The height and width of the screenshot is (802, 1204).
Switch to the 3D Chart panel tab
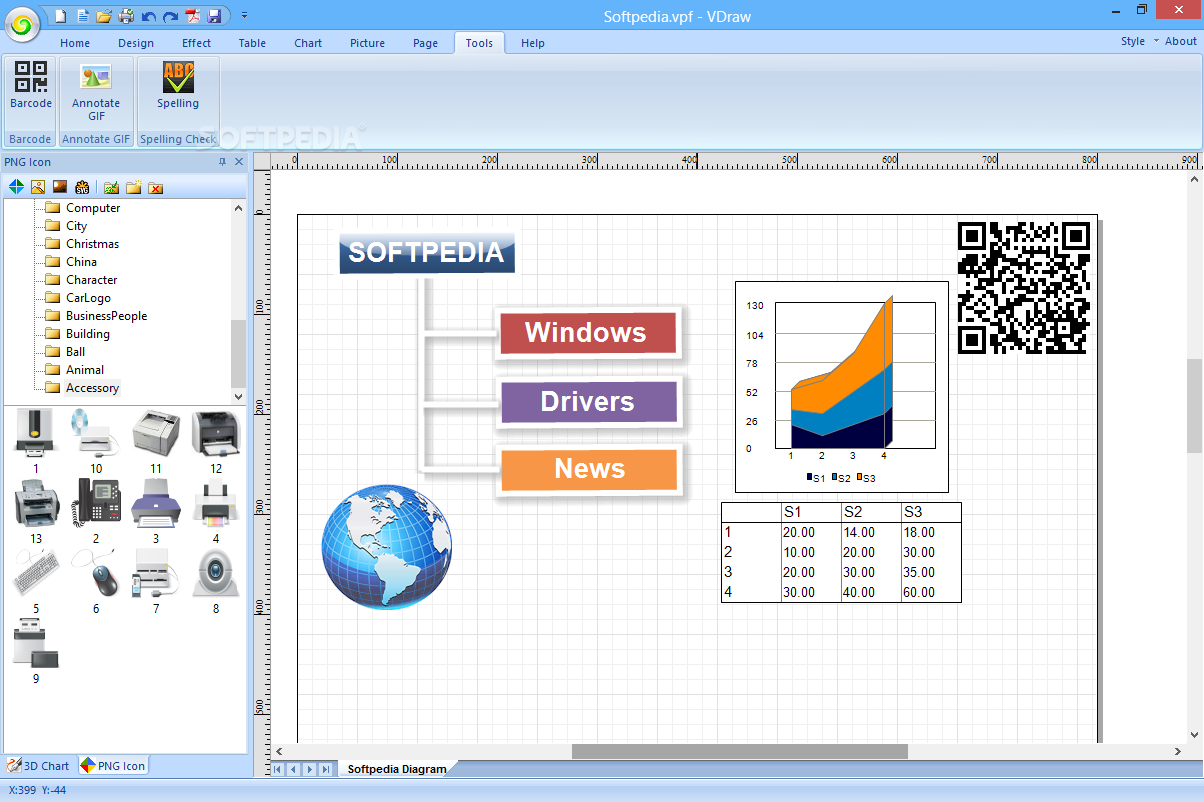tap(39, 766)
